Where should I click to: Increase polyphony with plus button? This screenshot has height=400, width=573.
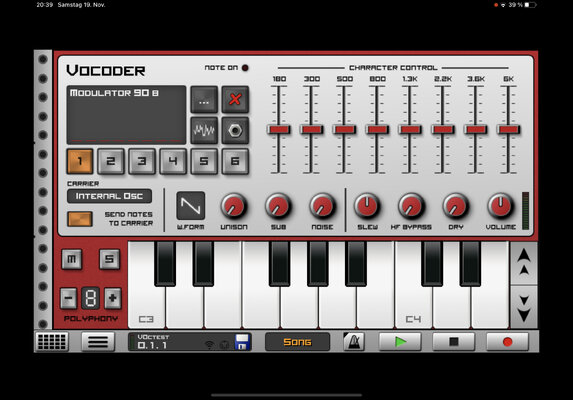pos(113,298)
